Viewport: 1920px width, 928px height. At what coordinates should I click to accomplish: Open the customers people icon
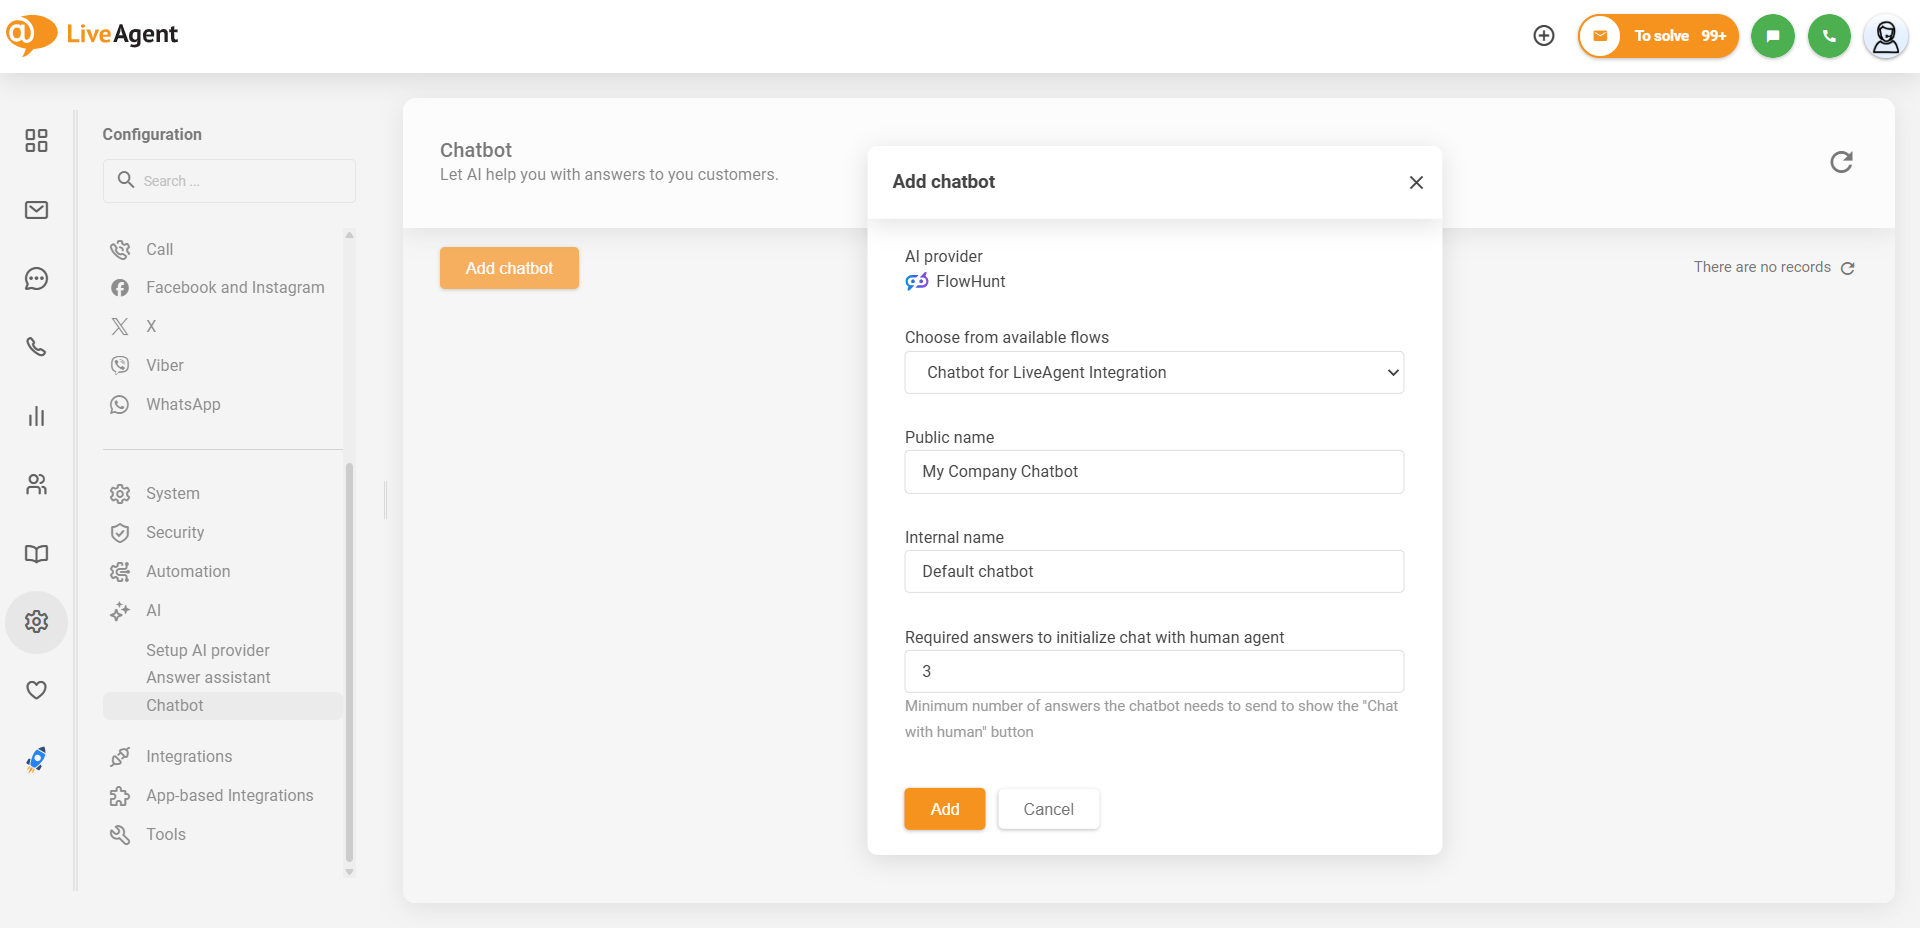36,485
